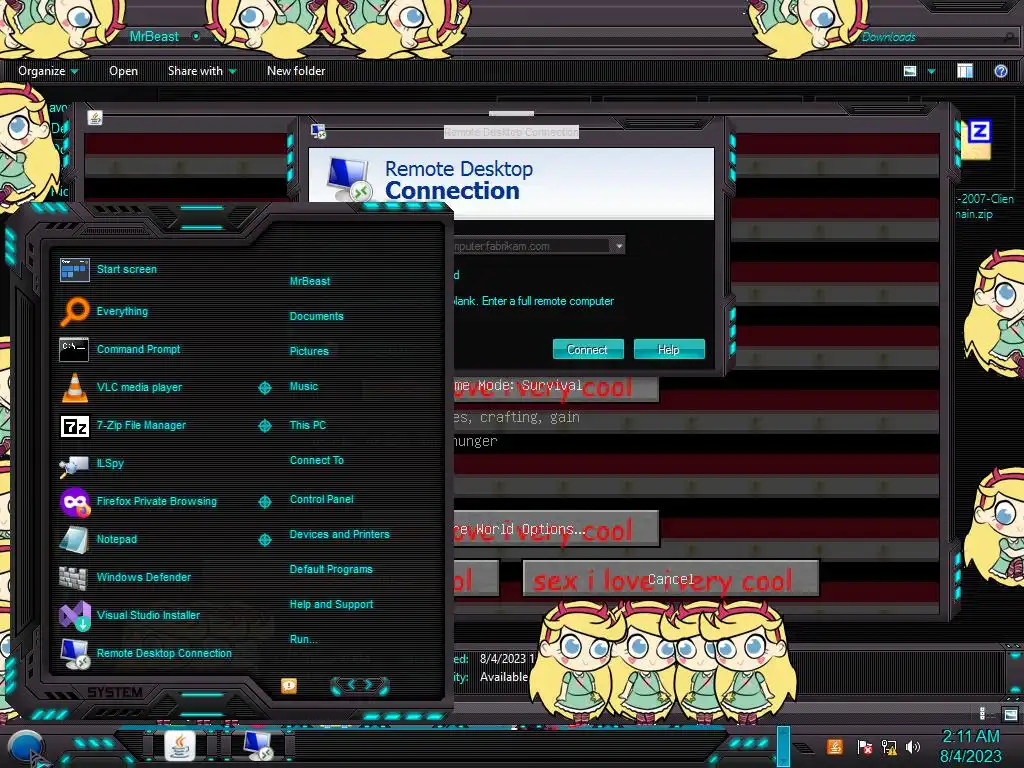Switch to the Java app on the taskbar
The image size is (1024, 768).
tap(180, 745)
